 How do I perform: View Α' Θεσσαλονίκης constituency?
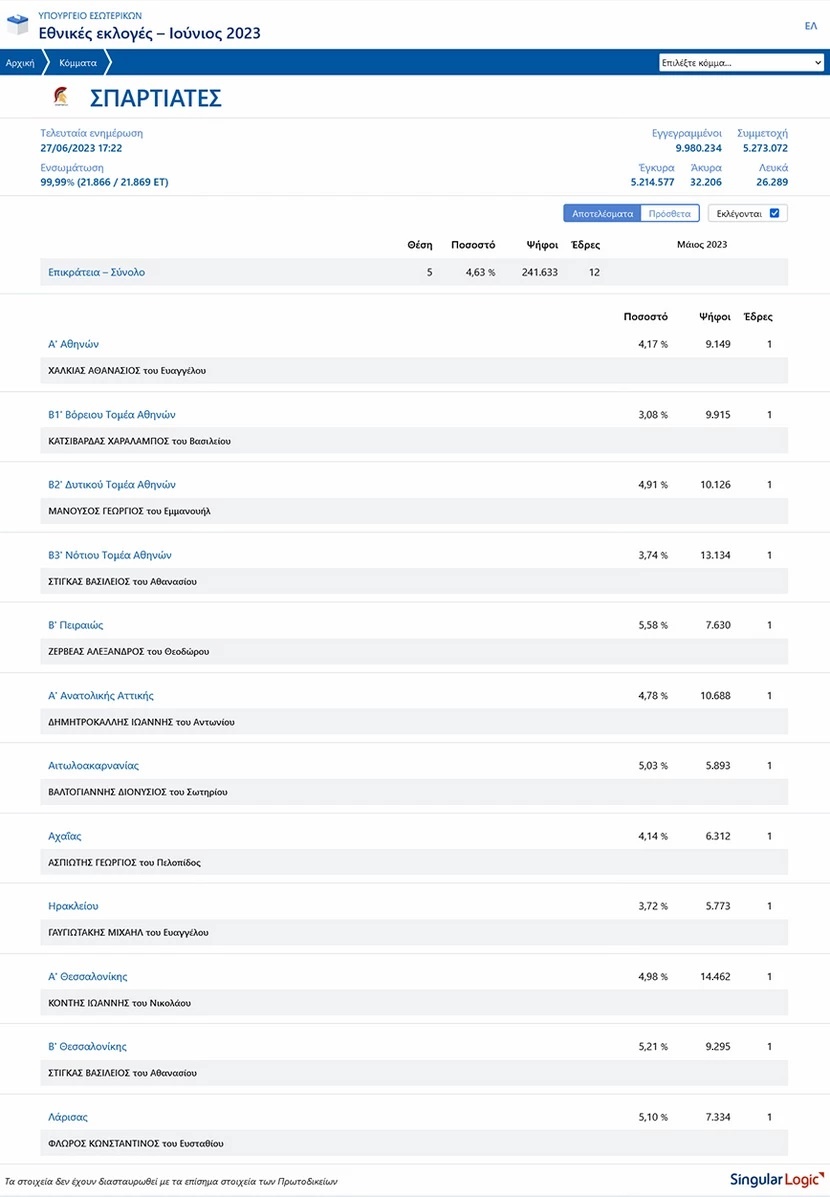tap(88, 977)
